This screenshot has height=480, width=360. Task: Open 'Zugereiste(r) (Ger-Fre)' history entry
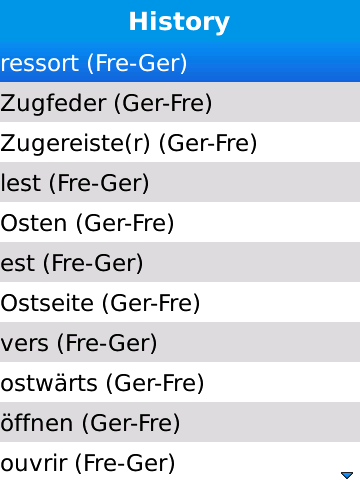pyautogui.click(x=180, y=142)
